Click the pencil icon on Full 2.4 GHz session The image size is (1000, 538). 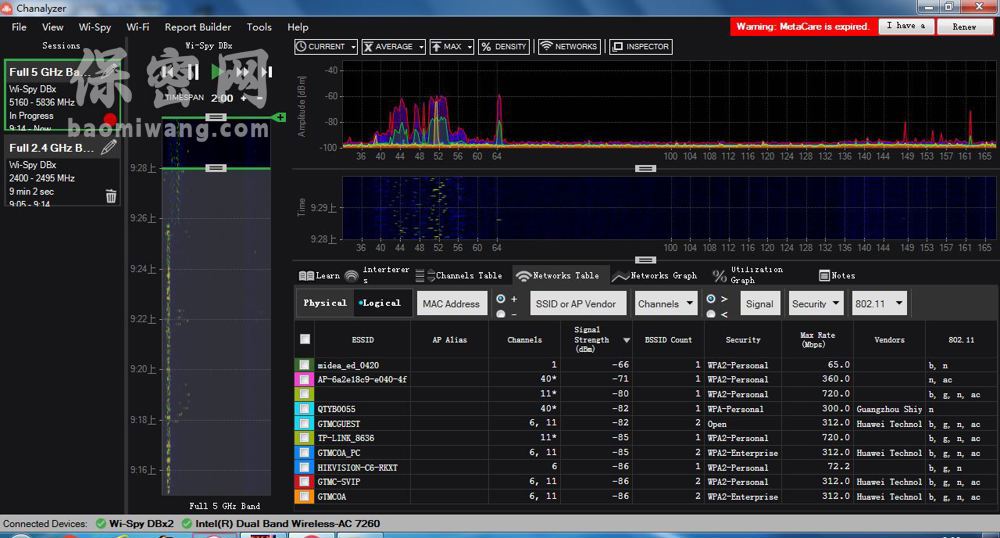(109, 147)
